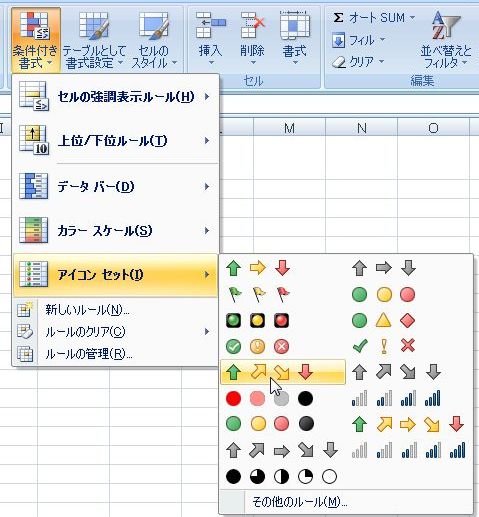The height and width of the screenshot is (517, 479).
Task: Expand the セルのスタイル dropdown arrow
Action: [x=174, y=63]
